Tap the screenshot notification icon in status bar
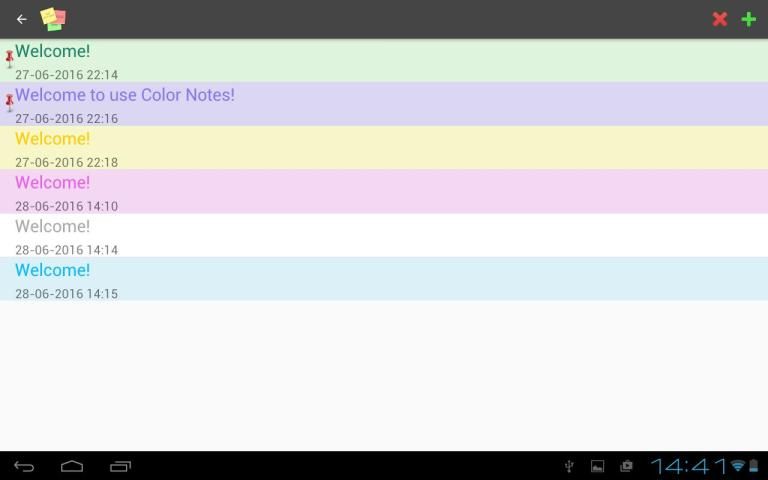The width and height of the screenshot is (768, 480). pyautogui.click(x=626, y=466)
